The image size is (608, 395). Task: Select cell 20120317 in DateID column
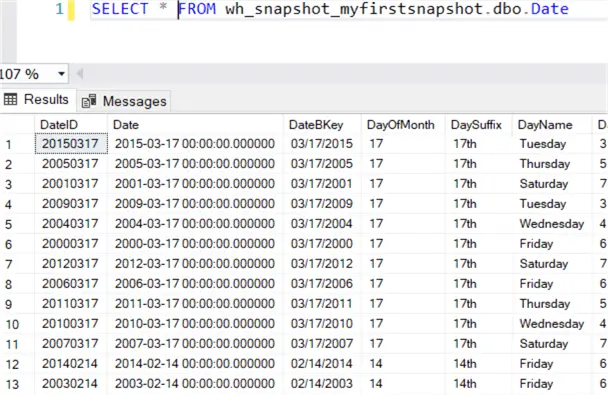(x=71, y=264)
